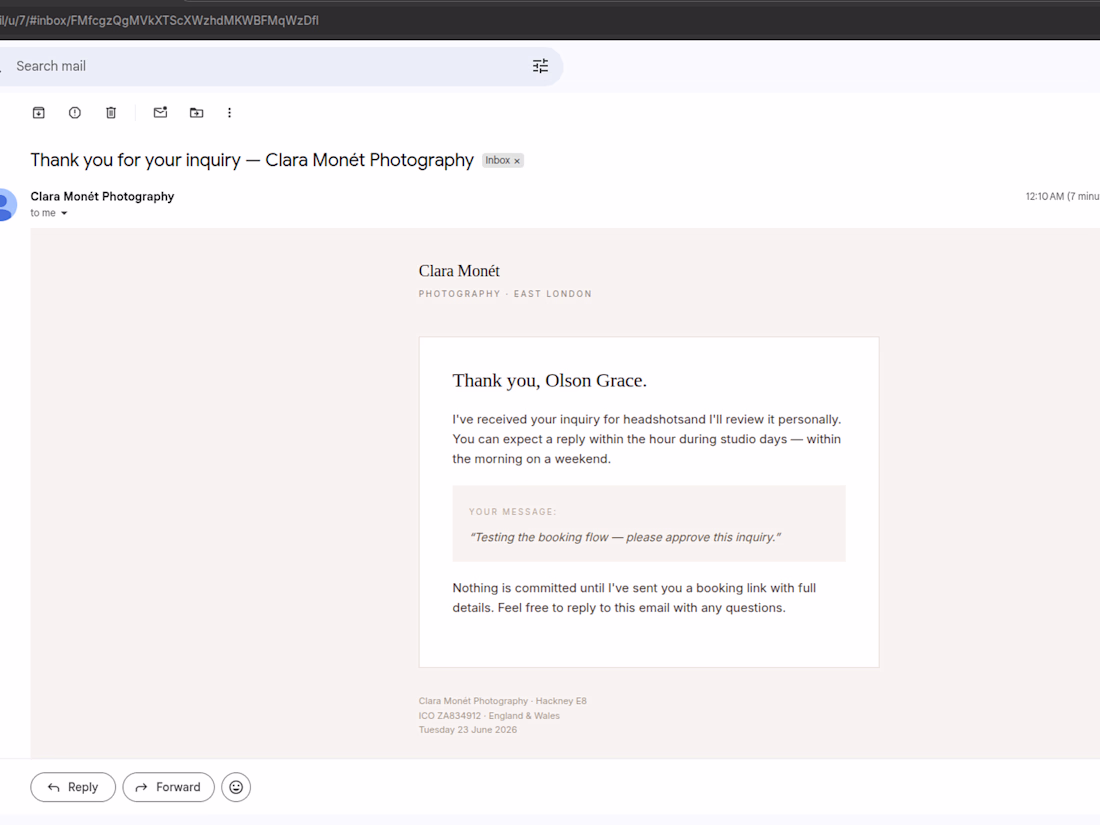This screenshot has width=1100, height=825.
Task: Click the 'Thank you, Olson Grace.' heading
Action: pos(549,380)
